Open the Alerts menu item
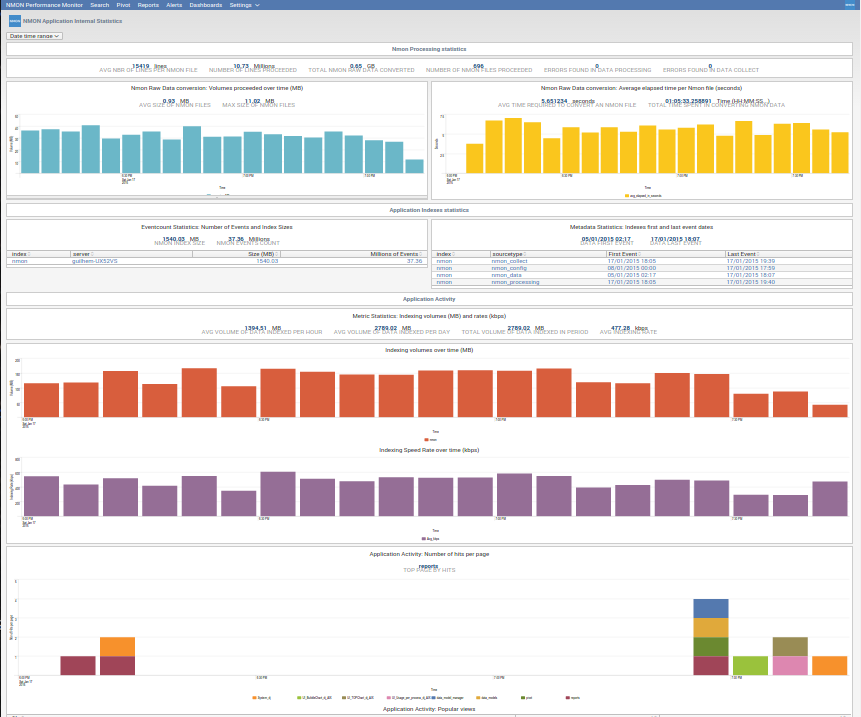The width and height of the screenshot is (861, 717). (174, 5)
